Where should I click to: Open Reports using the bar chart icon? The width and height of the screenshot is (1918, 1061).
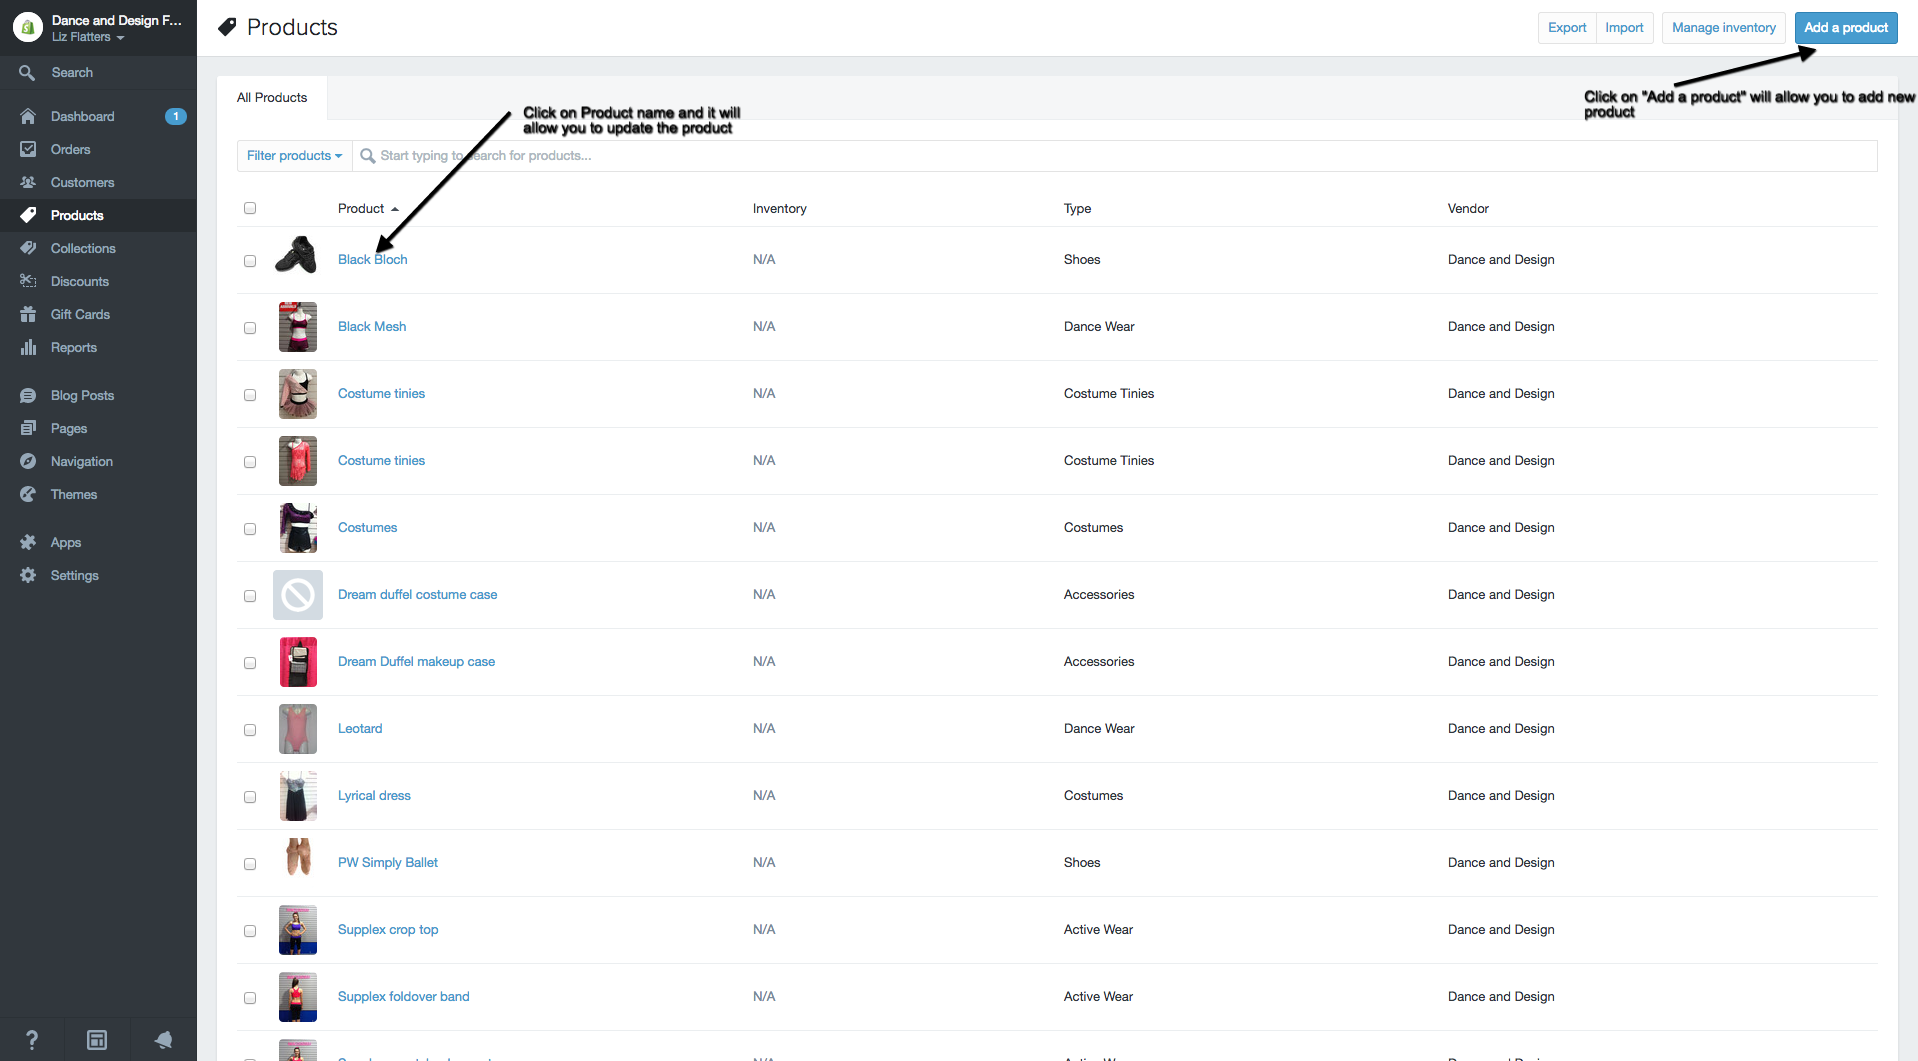pyautogui.click(x=28, y=347)
